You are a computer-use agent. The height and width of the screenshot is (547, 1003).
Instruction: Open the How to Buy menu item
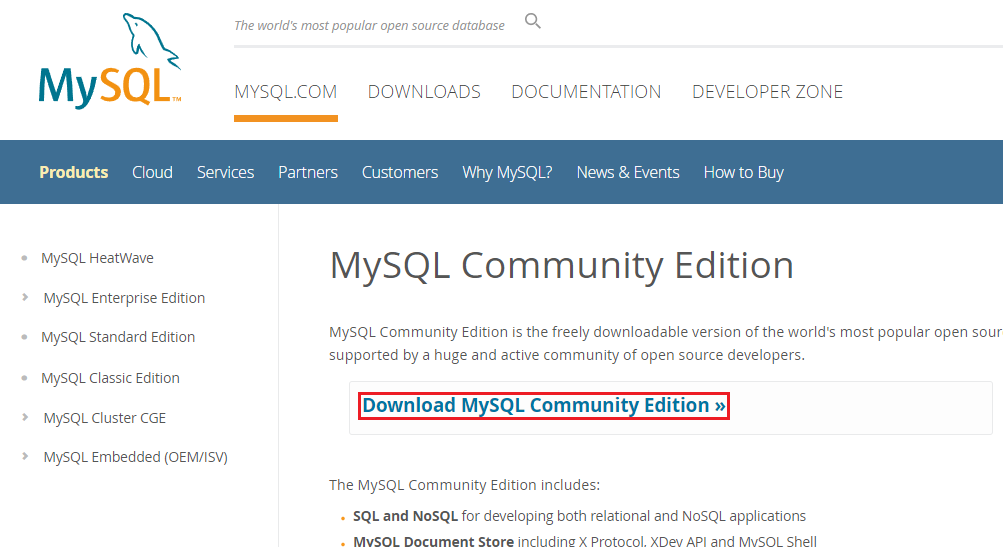pos(743,173)
